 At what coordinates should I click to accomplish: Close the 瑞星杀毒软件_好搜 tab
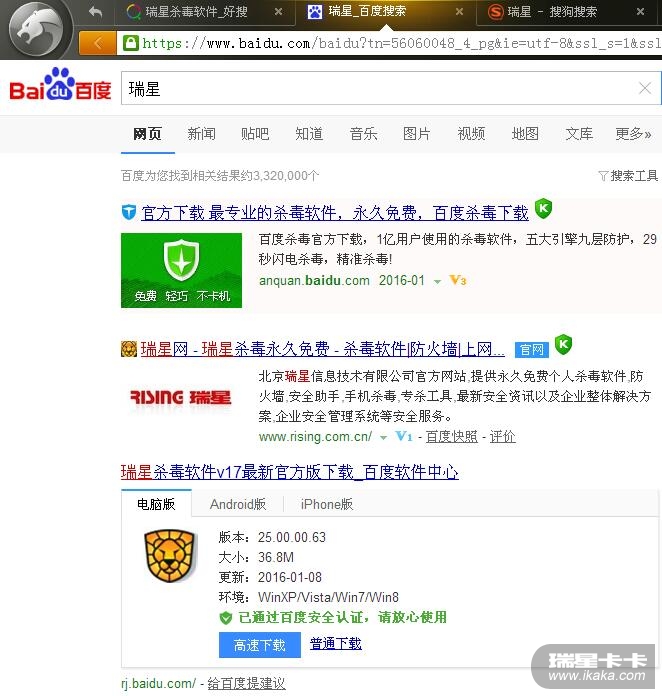pyautogui.click(x=278, y=12)
